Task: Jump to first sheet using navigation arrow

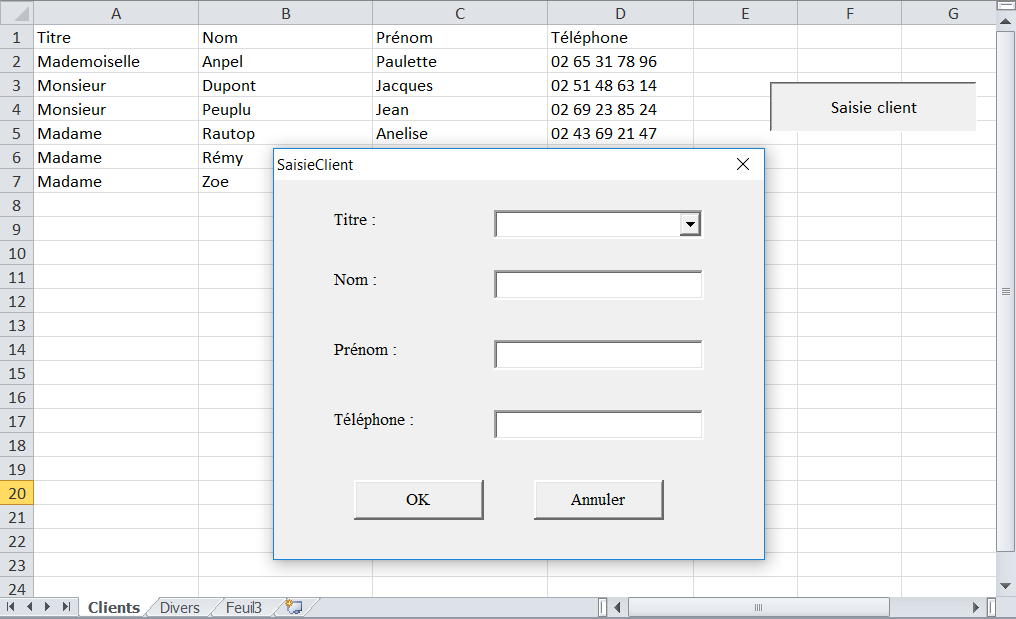Action: click(11, 607)
